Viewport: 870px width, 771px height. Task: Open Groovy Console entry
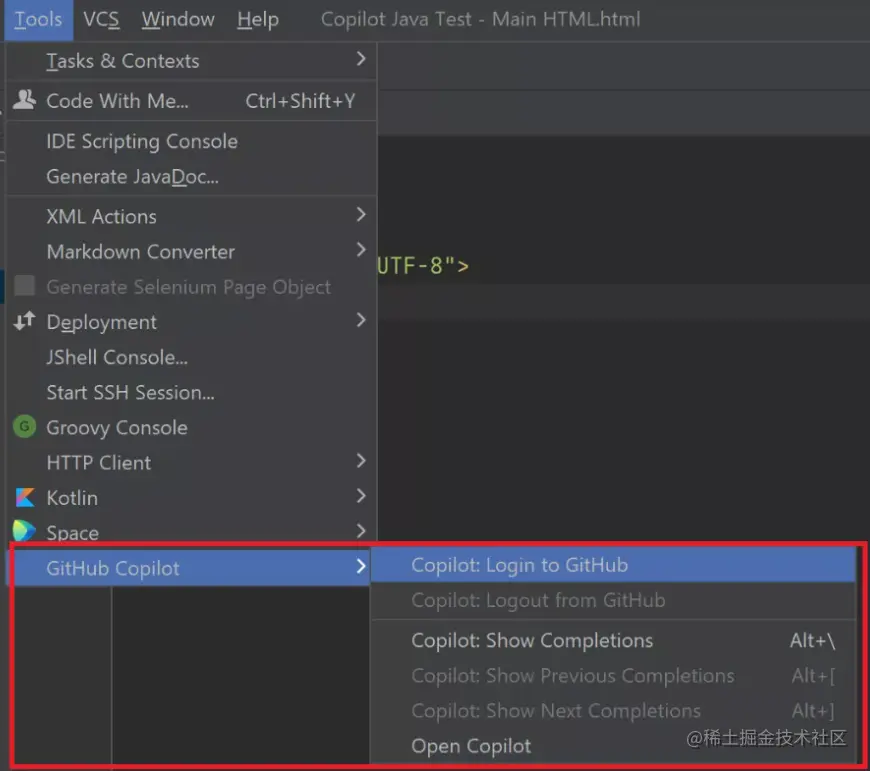click(x=191, y=428)
